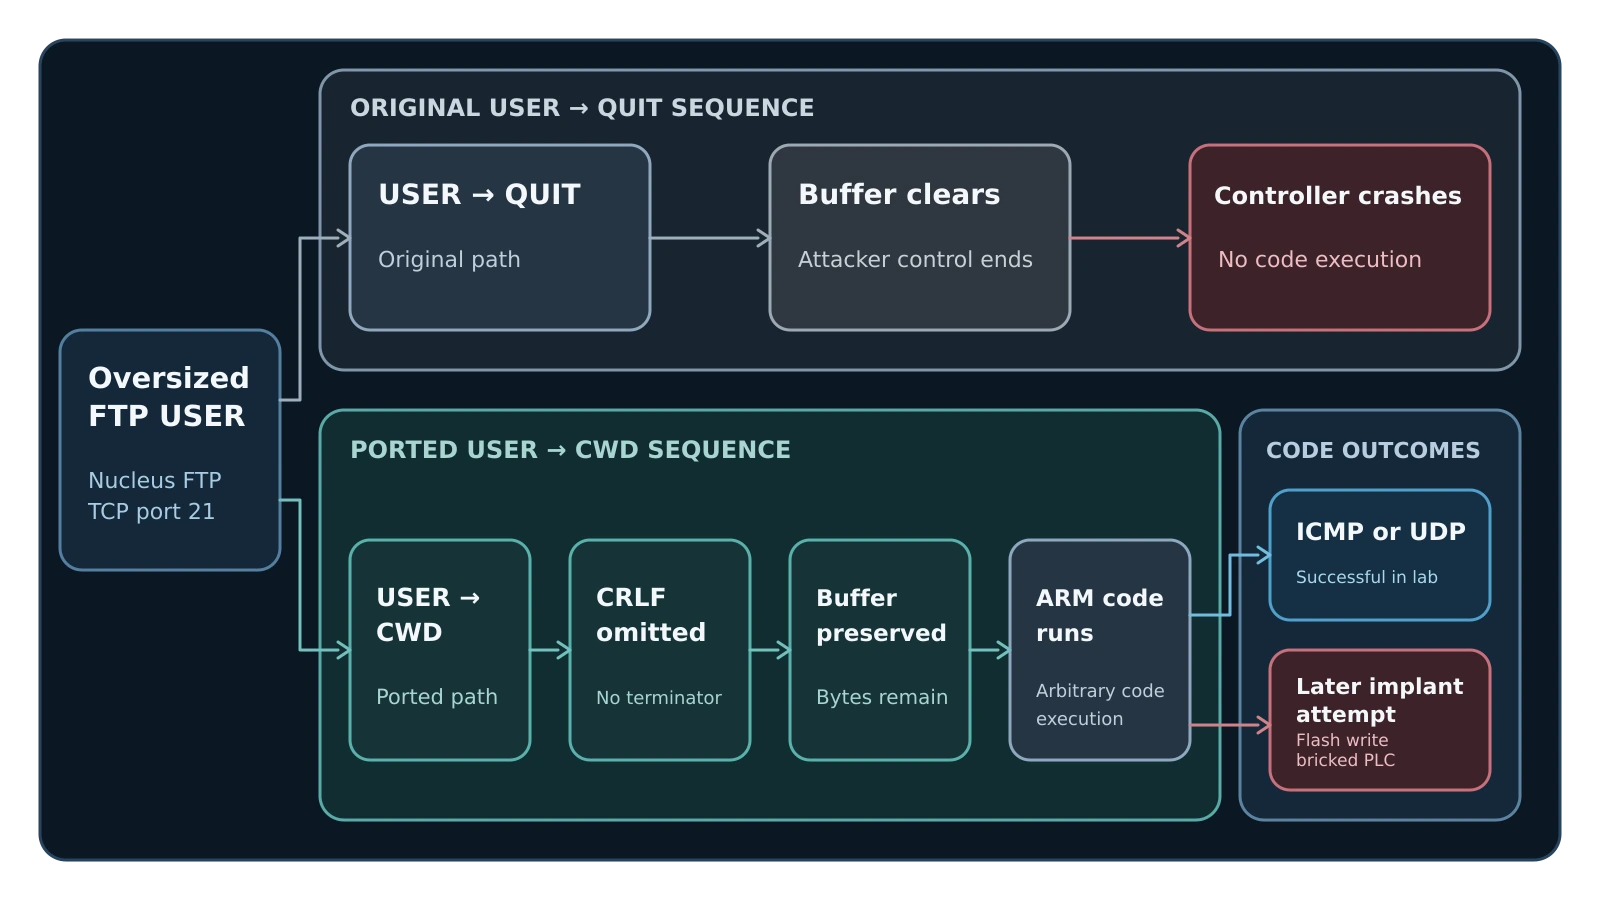This screenshot has width=1600, height=900.
Task: Click the CRLF omitted node
Action: pos(660,650)
